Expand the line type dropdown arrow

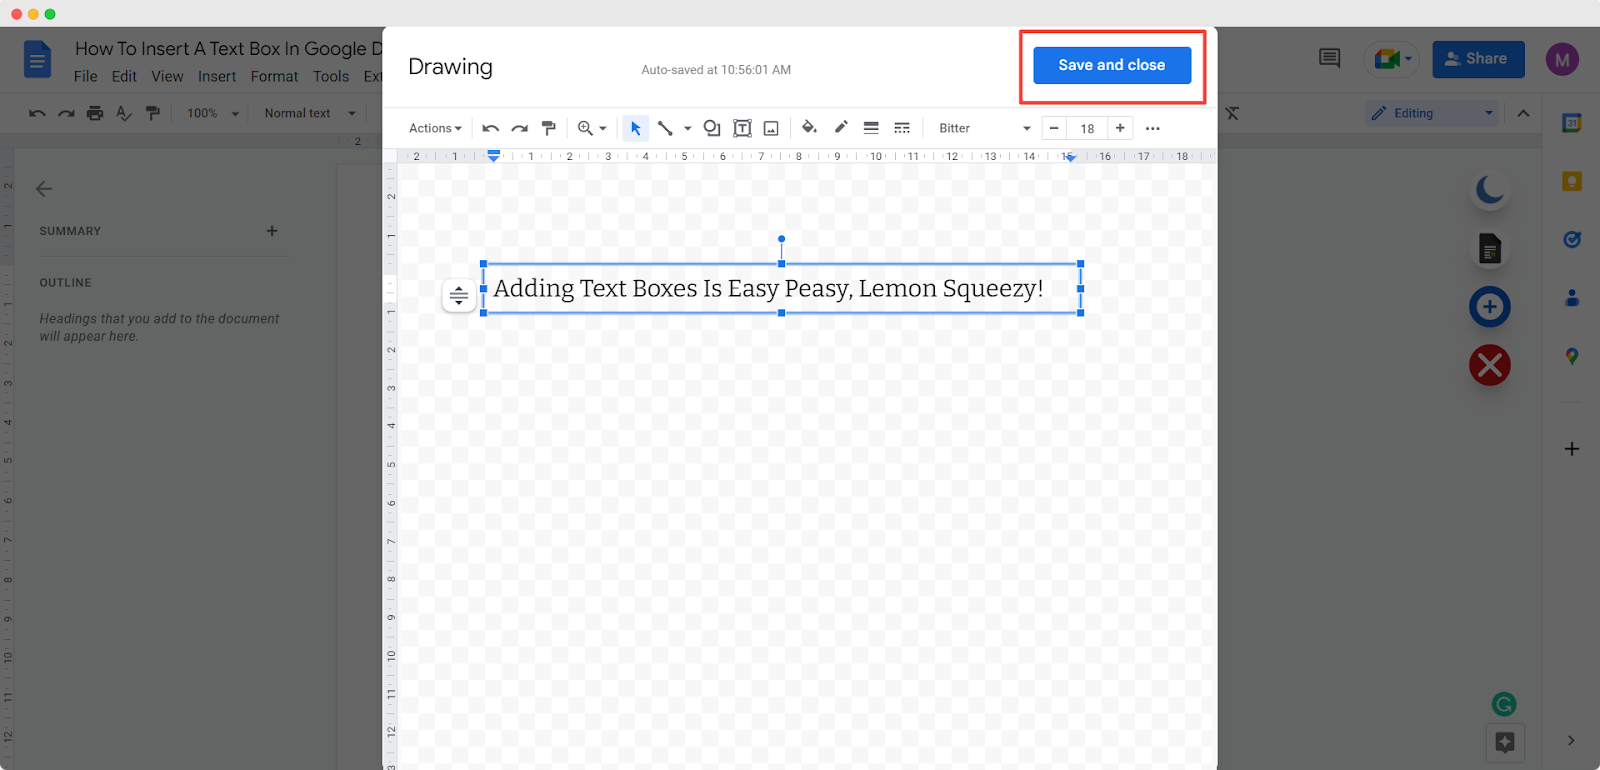[x=687, y=128]
